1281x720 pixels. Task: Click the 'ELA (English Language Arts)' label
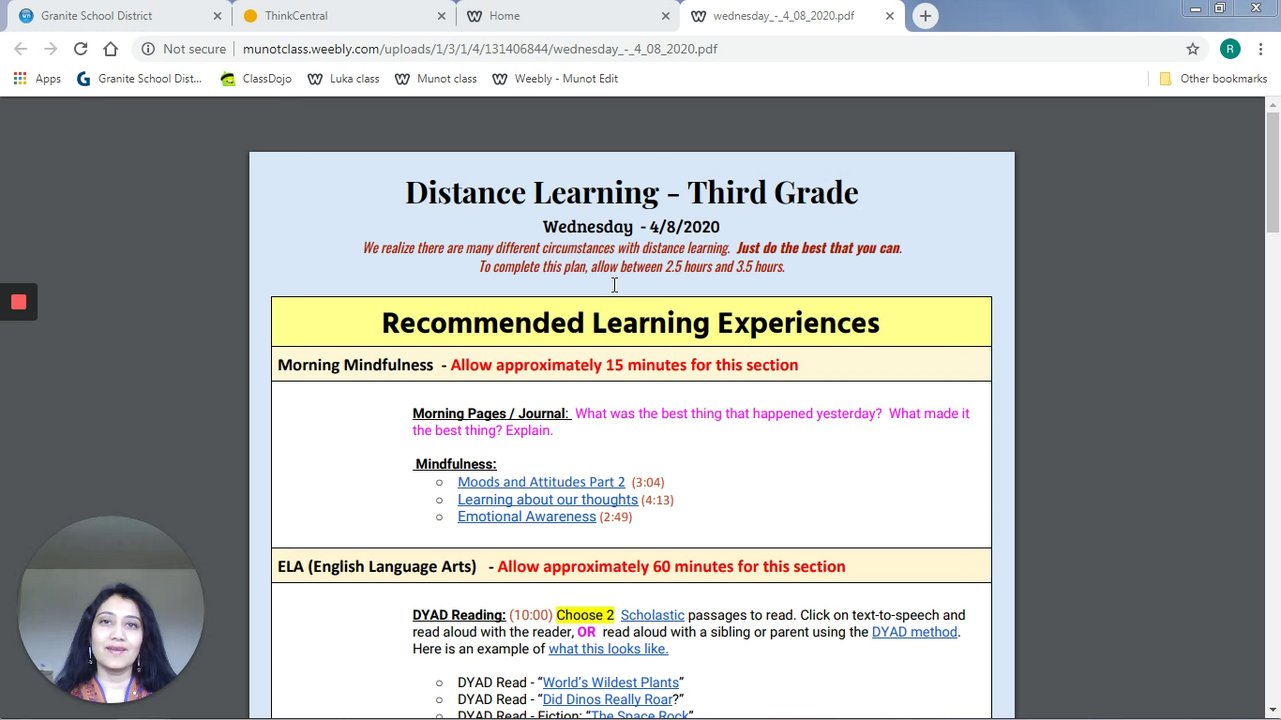click(377, 566)
